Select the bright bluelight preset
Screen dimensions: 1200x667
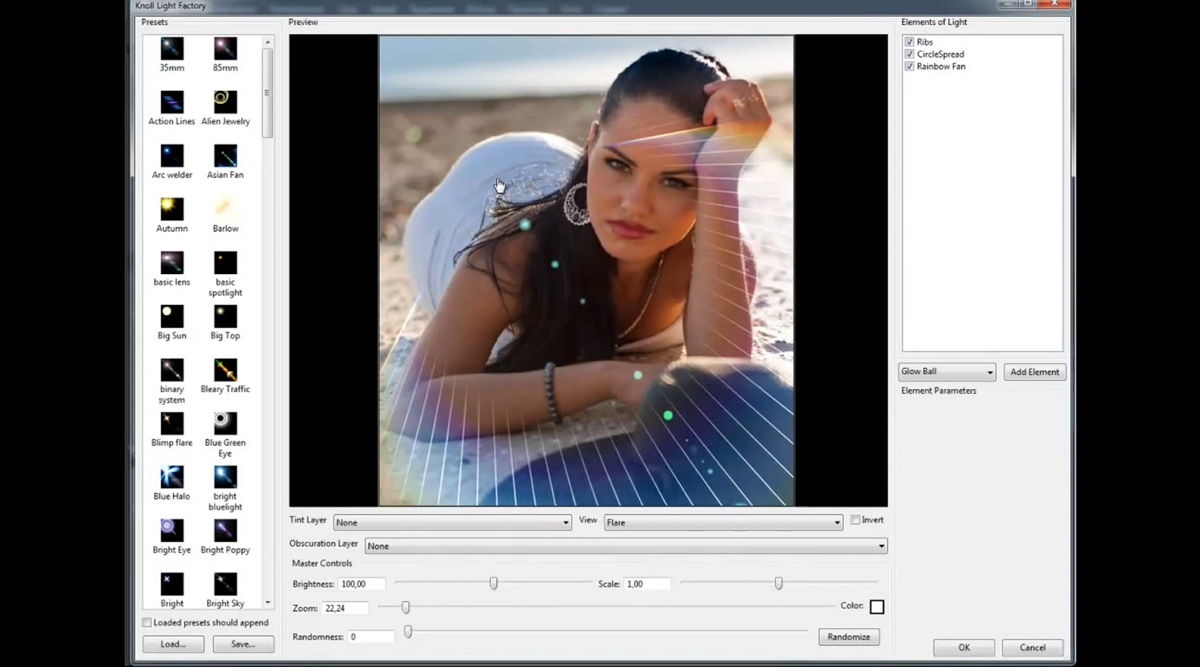point(225,477)
